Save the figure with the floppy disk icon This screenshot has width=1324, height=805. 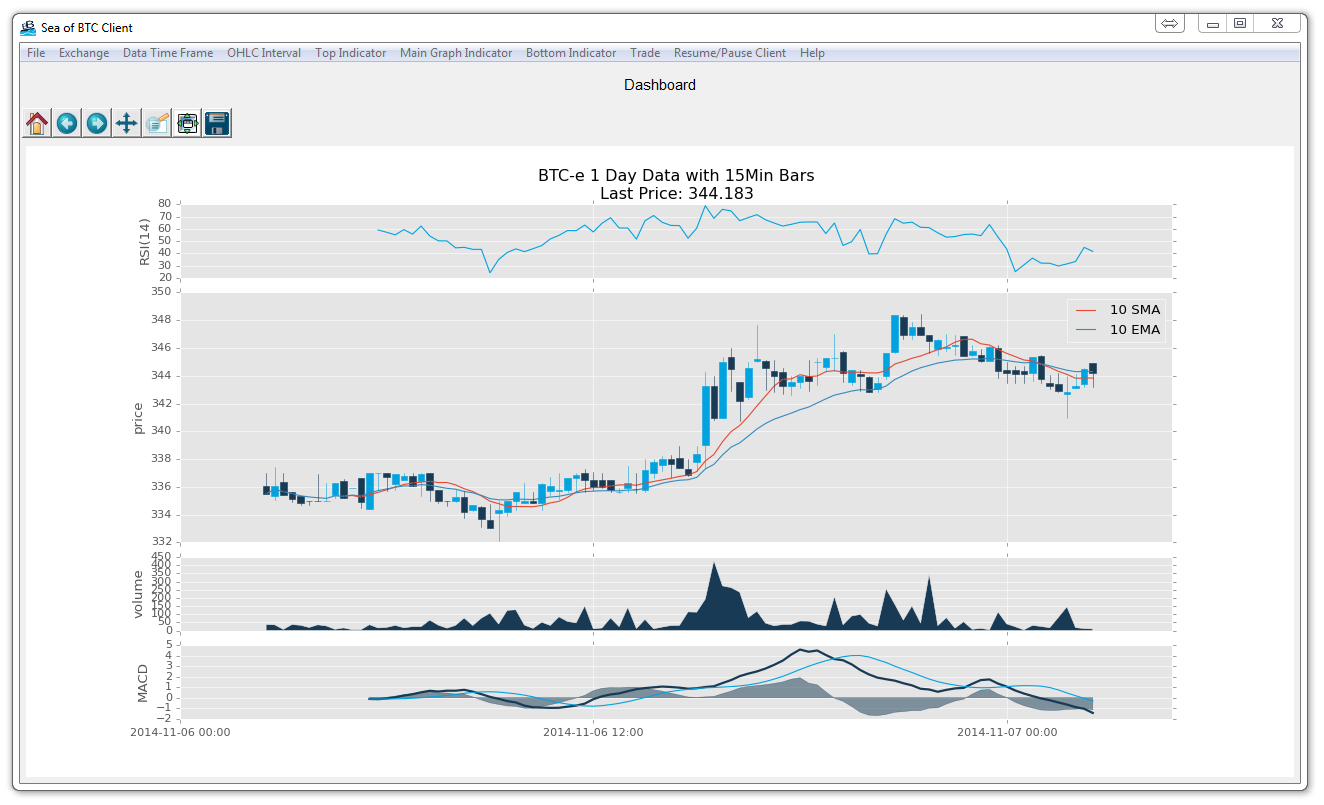(x=217, y=123)
